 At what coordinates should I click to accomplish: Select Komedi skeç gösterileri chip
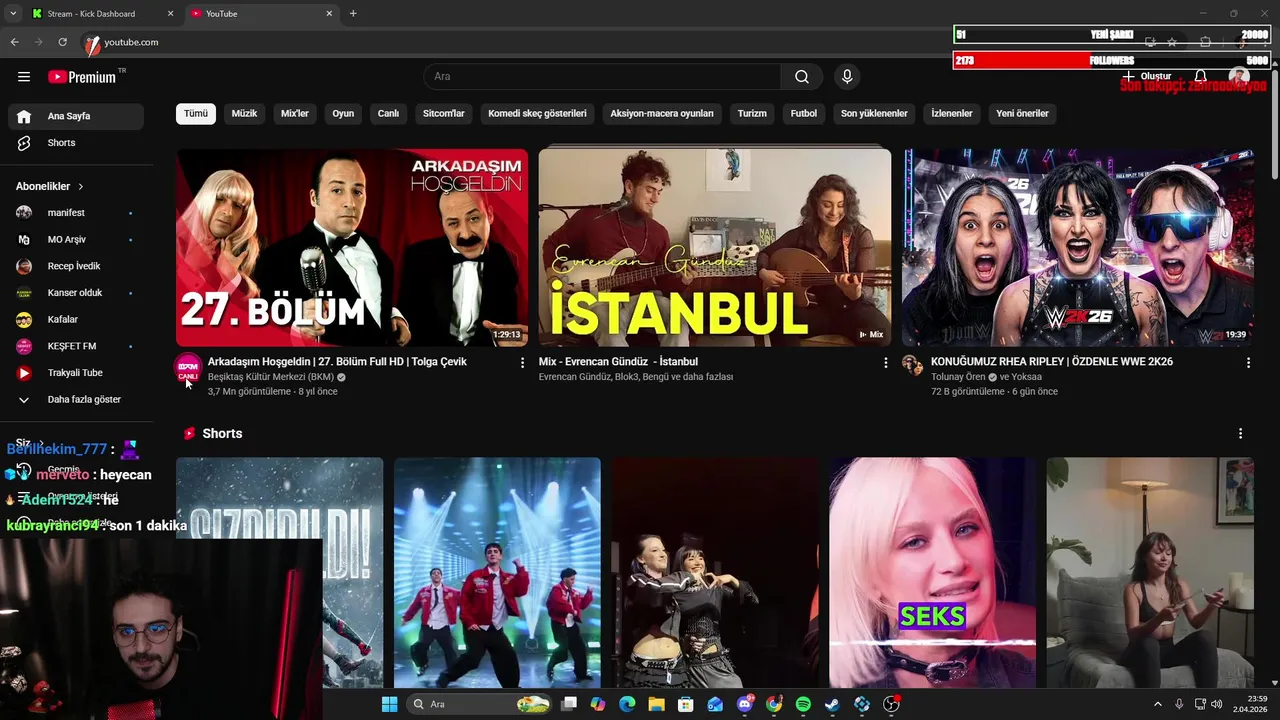click(x=537, y=114)
